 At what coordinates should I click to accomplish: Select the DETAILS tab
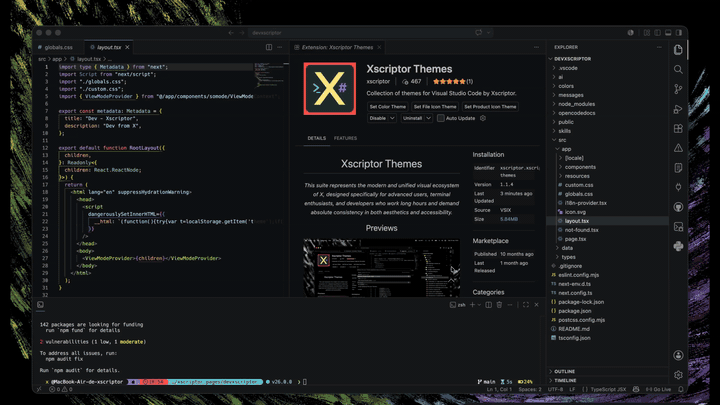pyautogui.click(x=316, y=138)
